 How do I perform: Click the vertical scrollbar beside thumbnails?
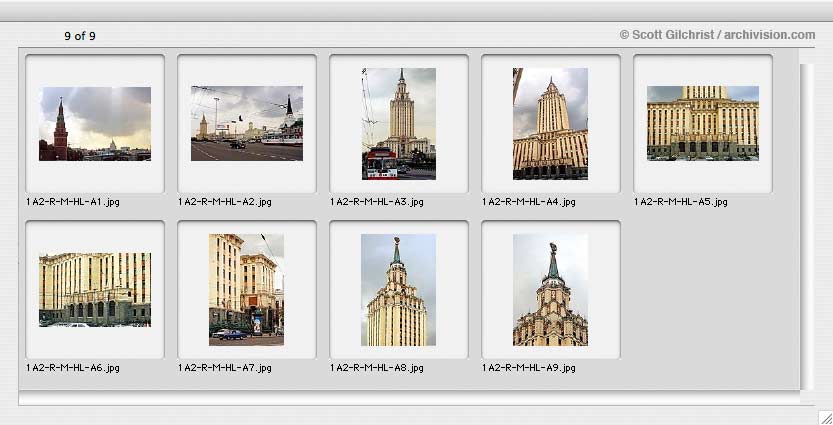[x=806, y=227]
